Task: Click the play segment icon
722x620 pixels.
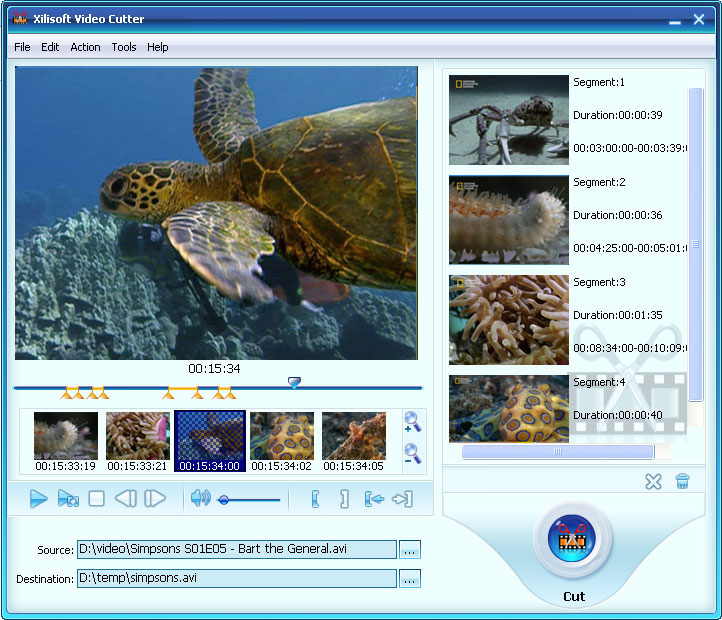Action: click(68, 498)
